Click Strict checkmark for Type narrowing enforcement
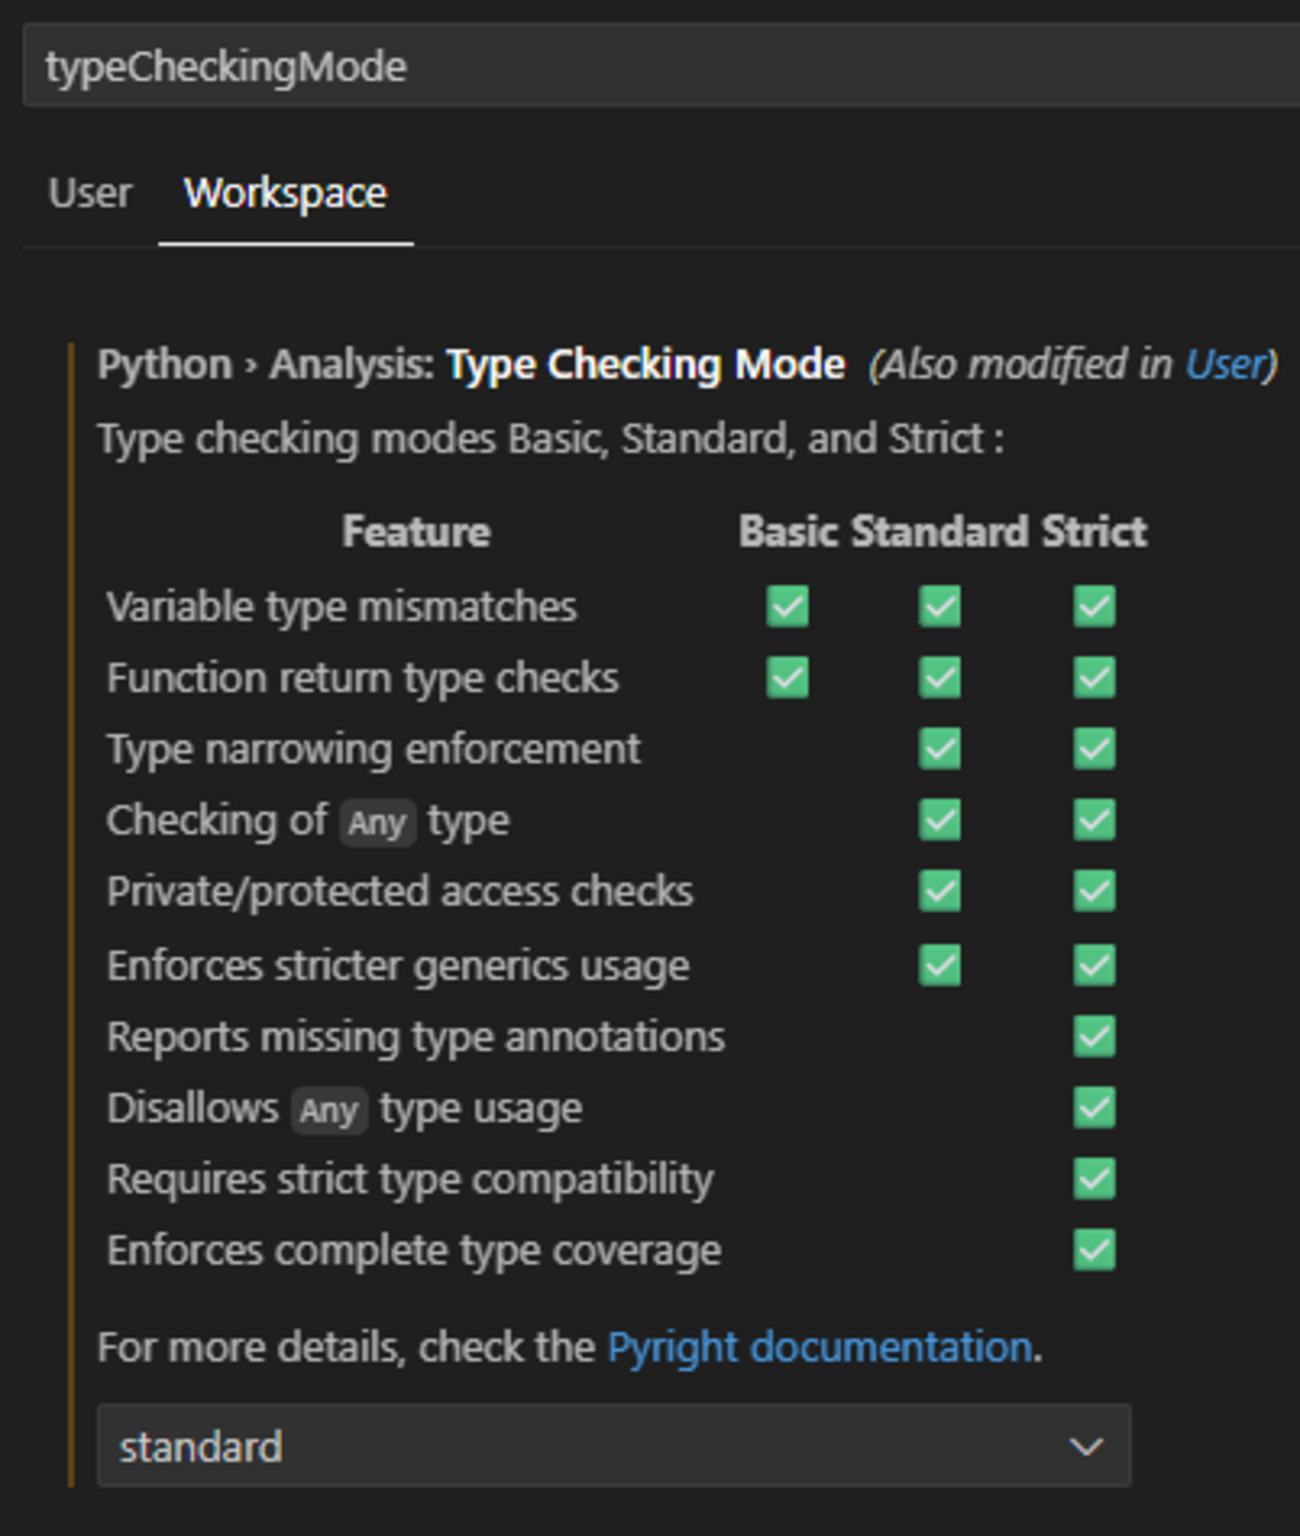The image size is (1300, 1536). 1094,748
